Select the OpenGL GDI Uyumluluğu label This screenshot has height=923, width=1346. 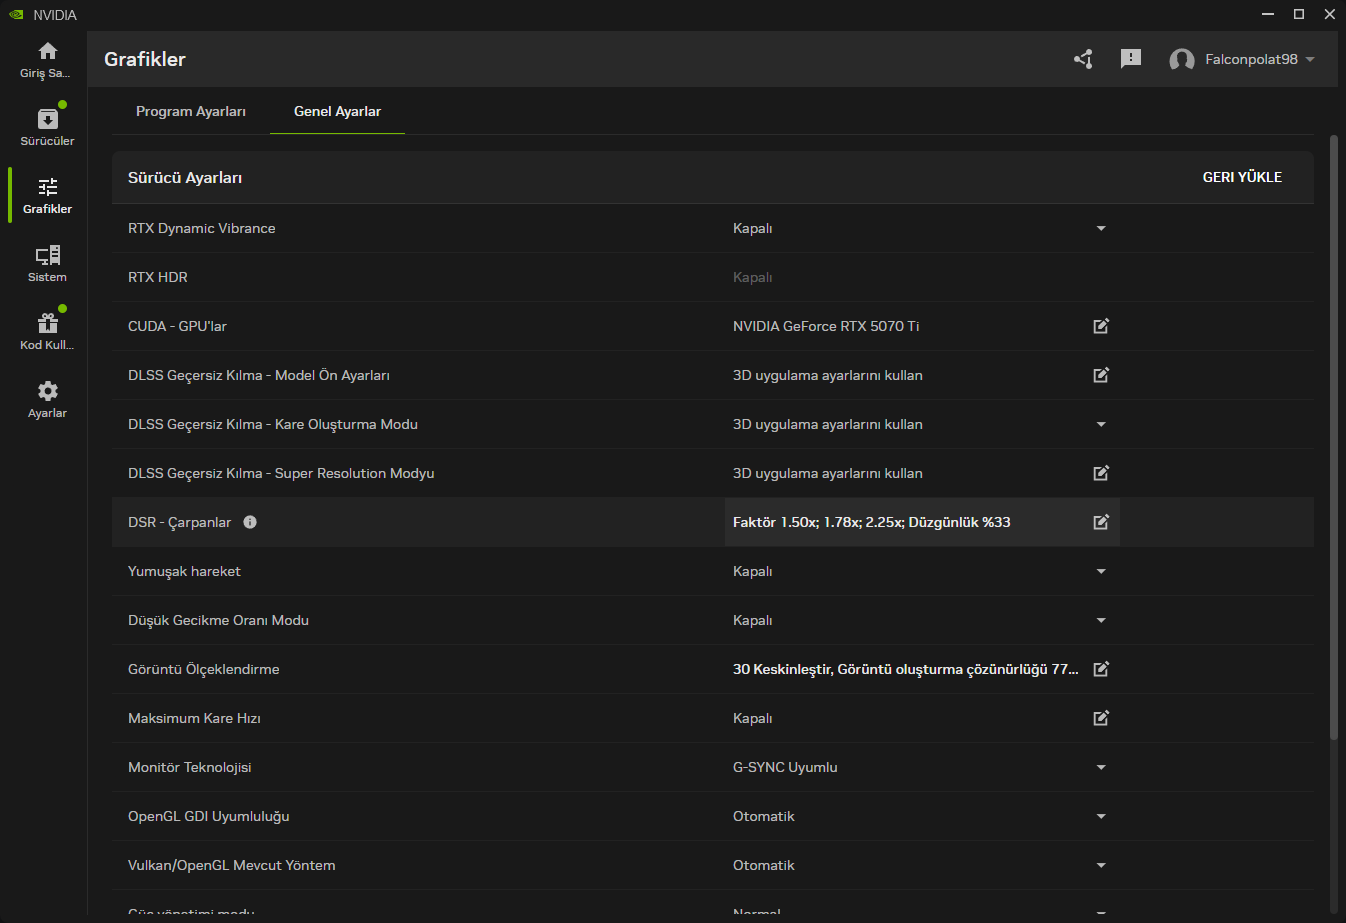pos(209,816)
